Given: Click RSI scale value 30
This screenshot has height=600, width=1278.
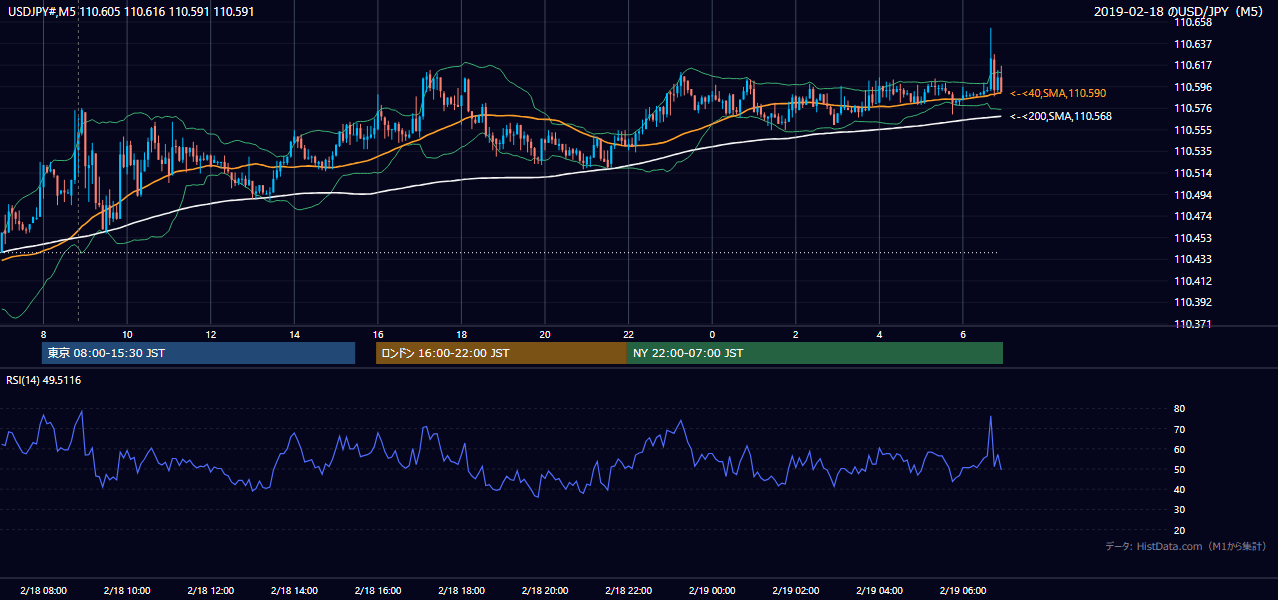Looking at the screenshot, I should pyautogui.click(x=1179, y=509).
